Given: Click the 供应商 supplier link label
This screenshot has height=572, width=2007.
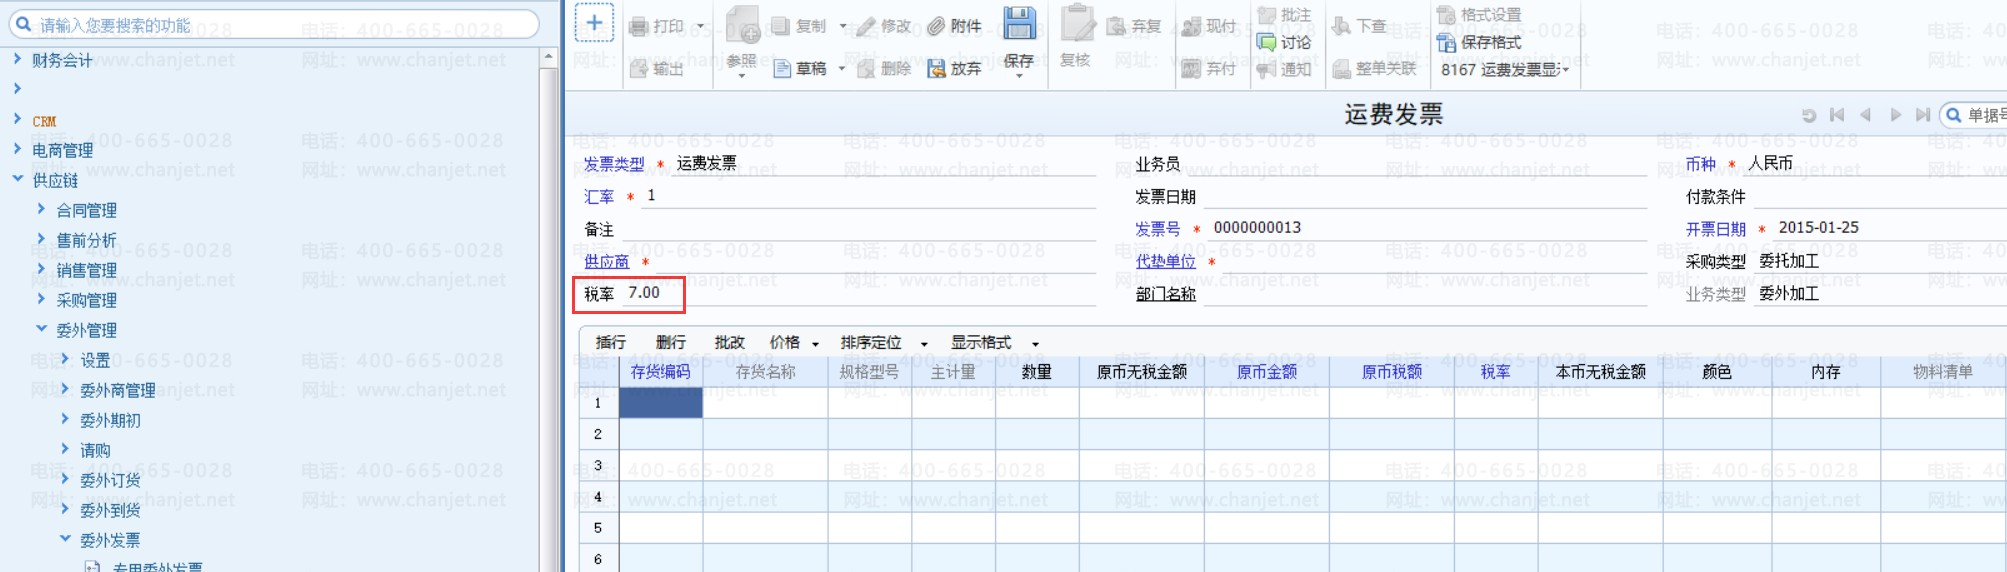Looking at the screenshot, I should point(606,262).
